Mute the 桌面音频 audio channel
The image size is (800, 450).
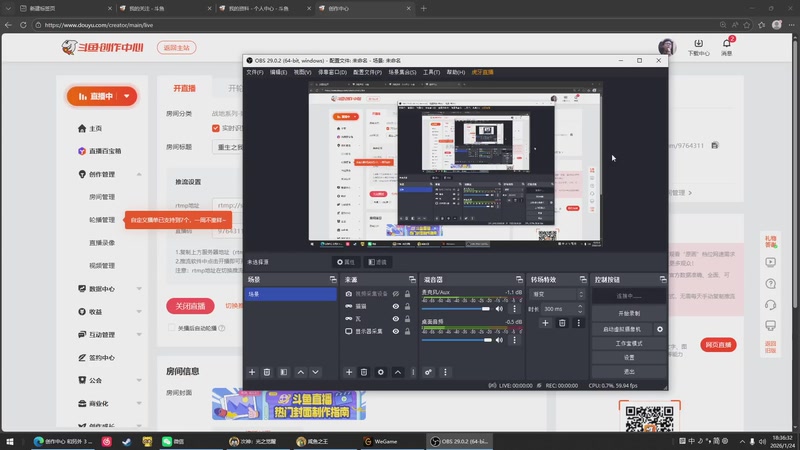pyautogui.click(x=499, y=340)
